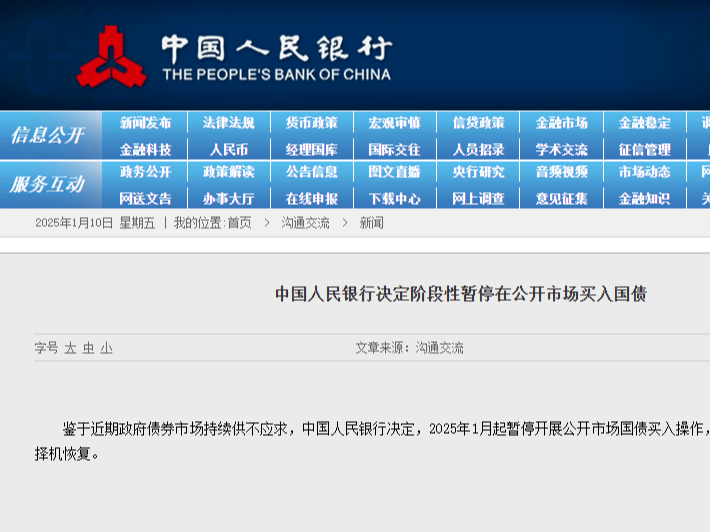Visit the 意见征集 page
The height and width of the screenshot is (532, 710).
[x=561, y=198]
